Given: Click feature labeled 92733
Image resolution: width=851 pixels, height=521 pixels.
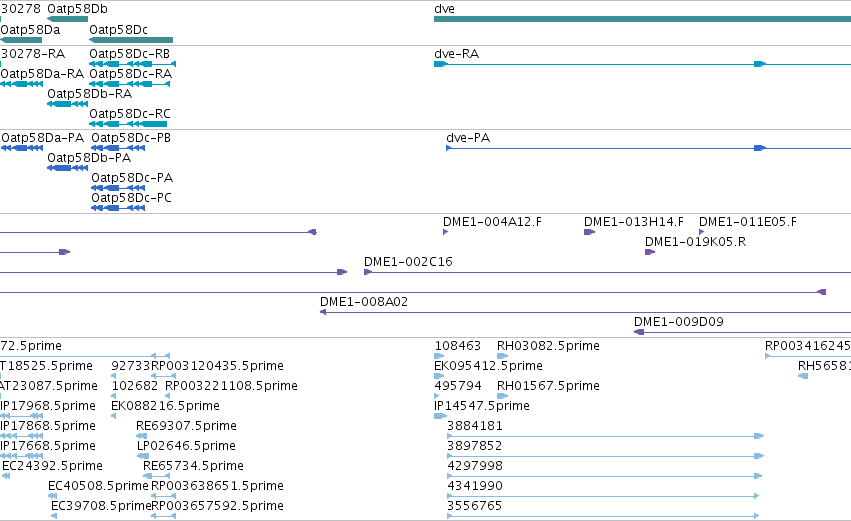Looking at the screenshot, I should click(131, 366).
